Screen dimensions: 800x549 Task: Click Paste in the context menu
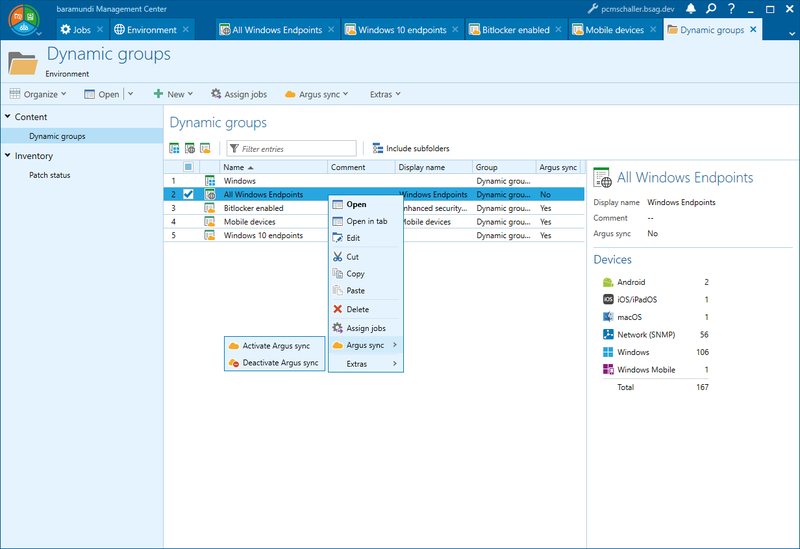[365, 291]
